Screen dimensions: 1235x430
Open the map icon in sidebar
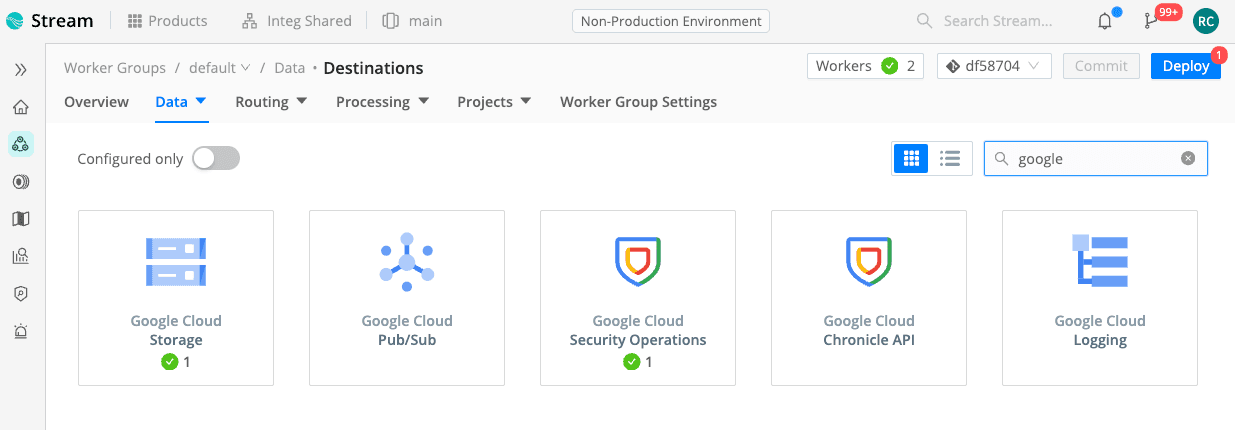(x=21, y=219)
